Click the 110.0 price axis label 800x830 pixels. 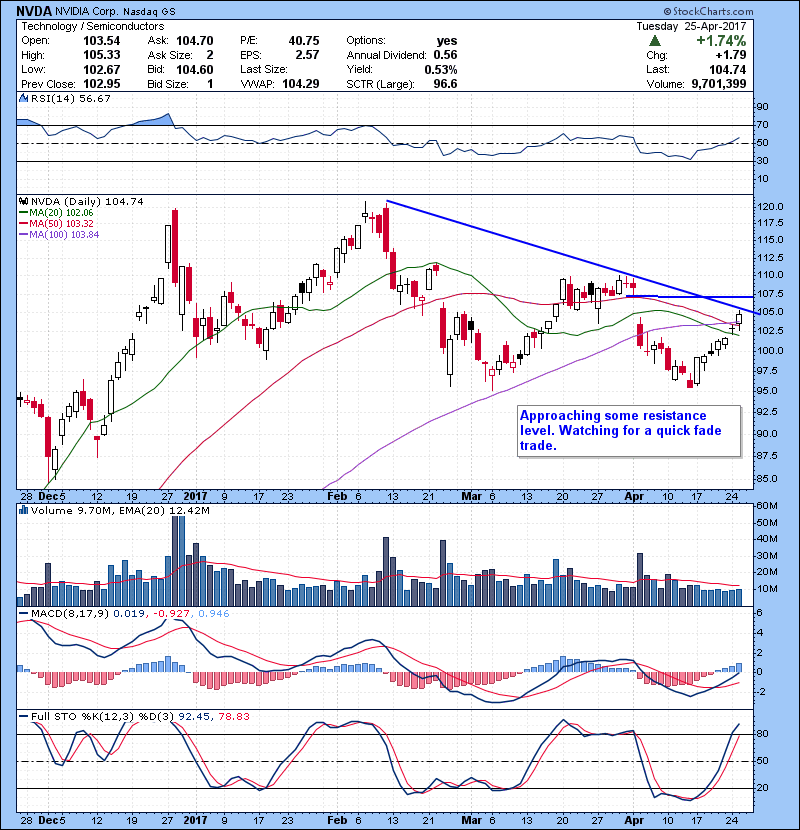770,275
